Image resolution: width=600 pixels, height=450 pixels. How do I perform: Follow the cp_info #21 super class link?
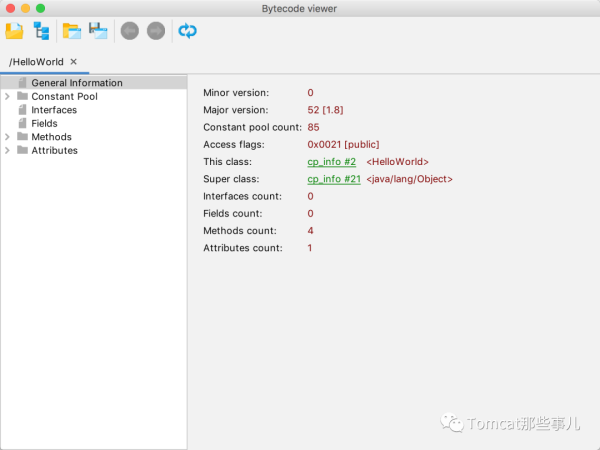(x=334, y=179)
